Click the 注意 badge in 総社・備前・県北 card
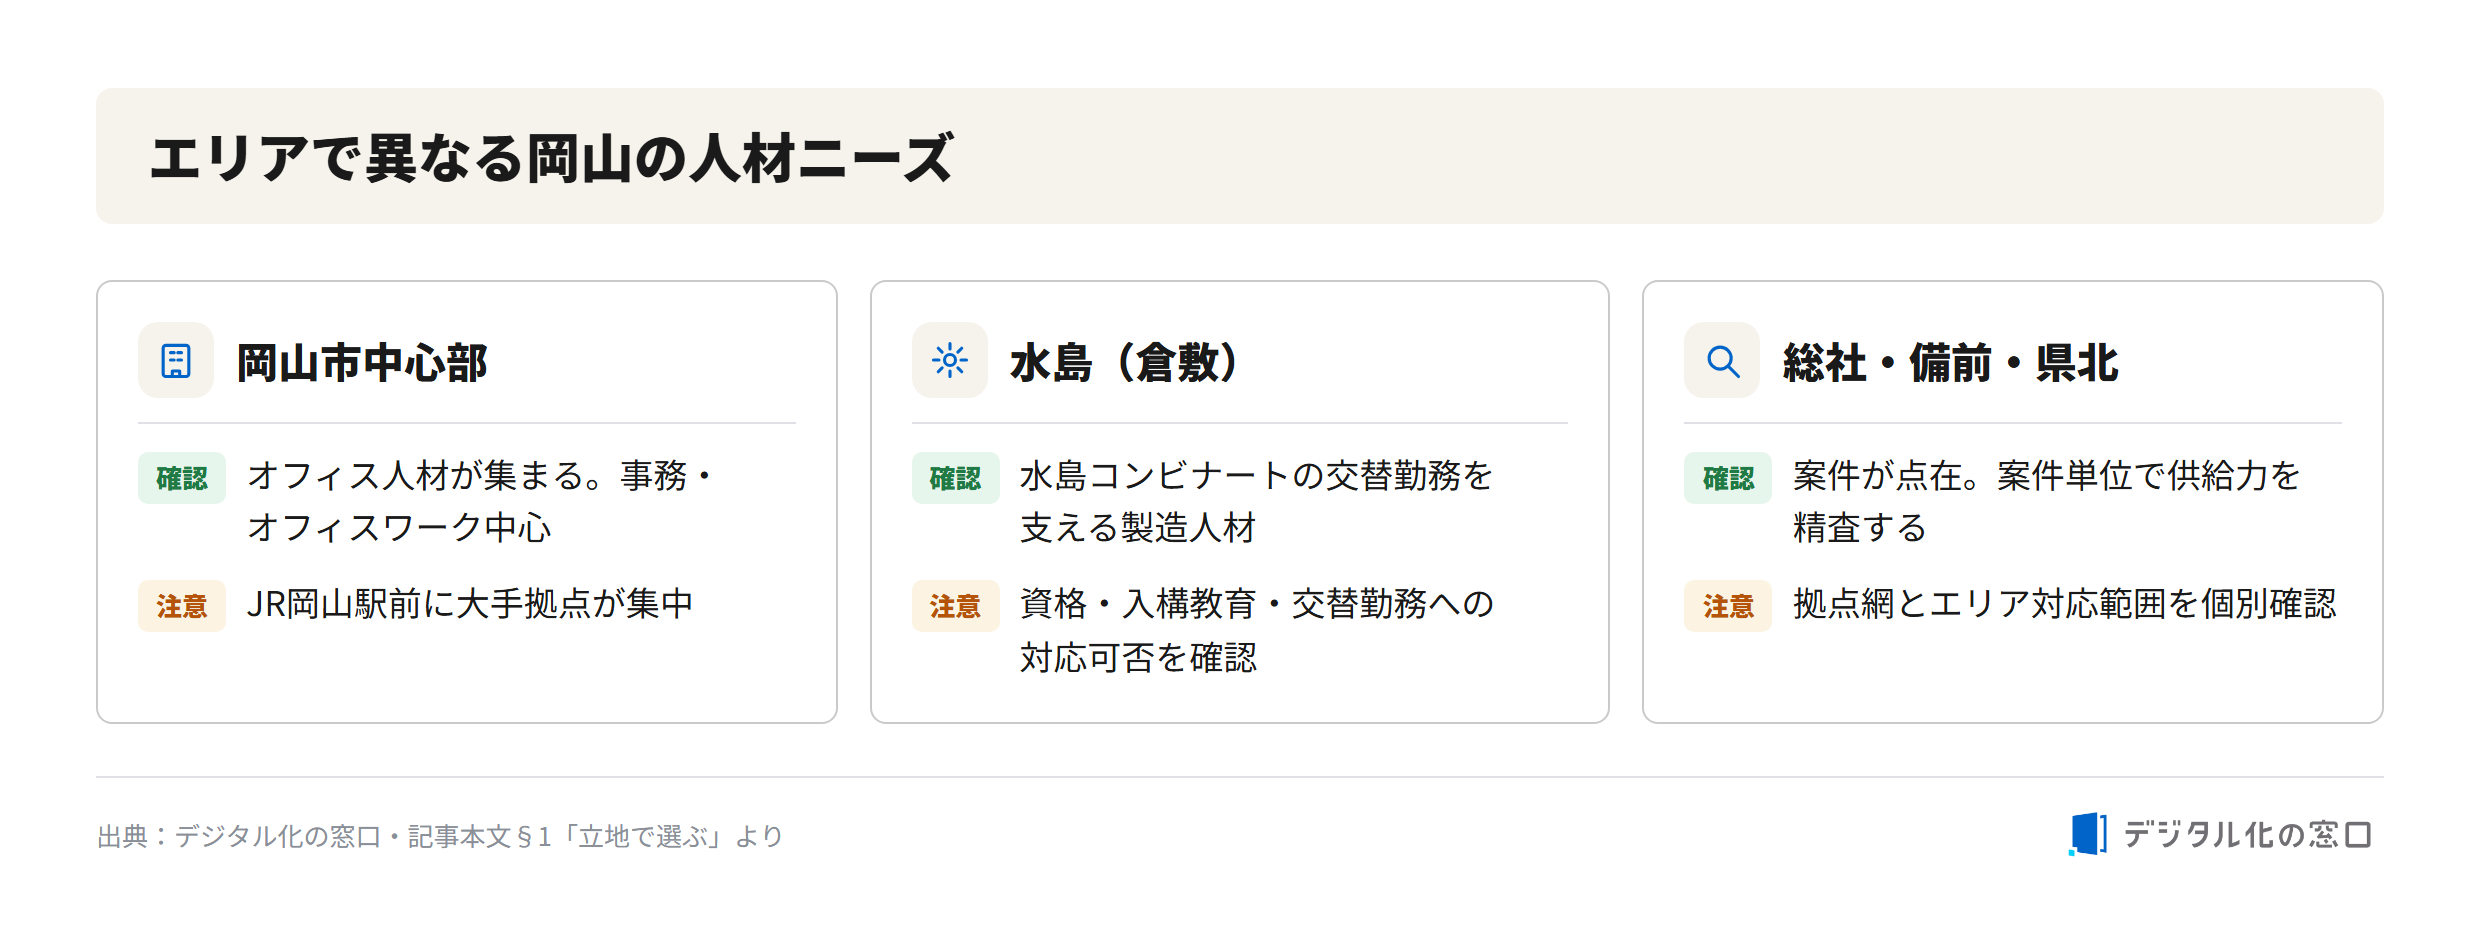2480x950 pixels. (x=1728, y=606)
